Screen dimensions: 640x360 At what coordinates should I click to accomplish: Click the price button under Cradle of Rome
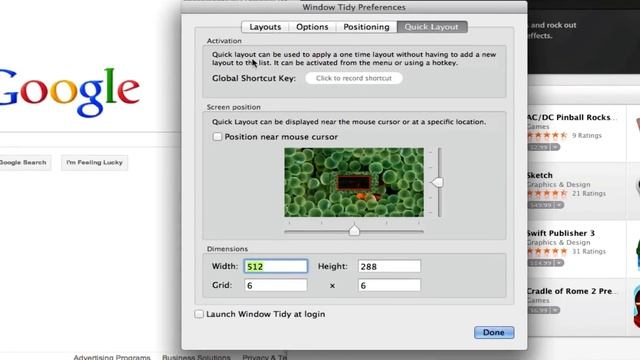pyautogui.click(x=544, y=310)
